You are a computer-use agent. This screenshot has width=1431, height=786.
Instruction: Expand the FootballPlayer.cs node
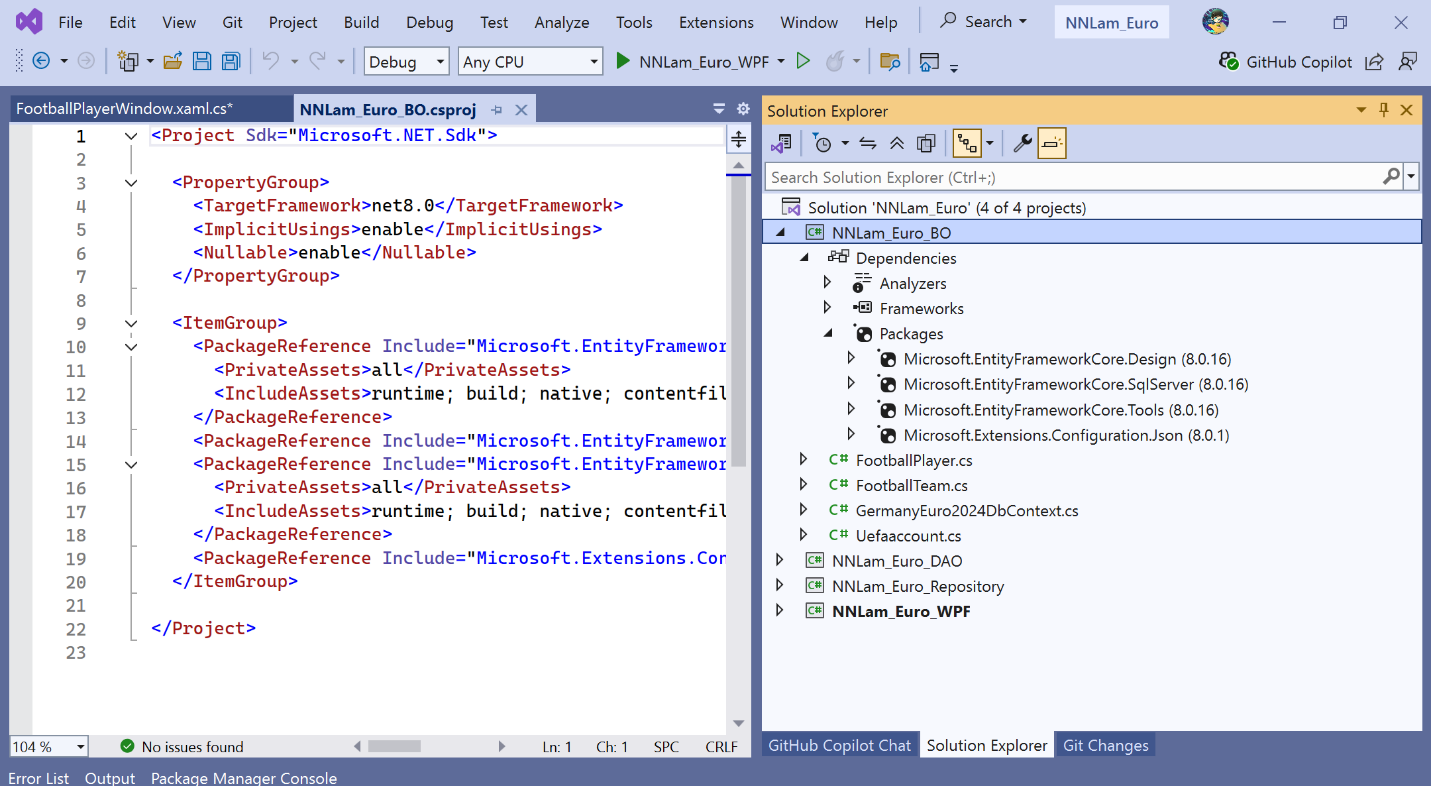[803, 460]
